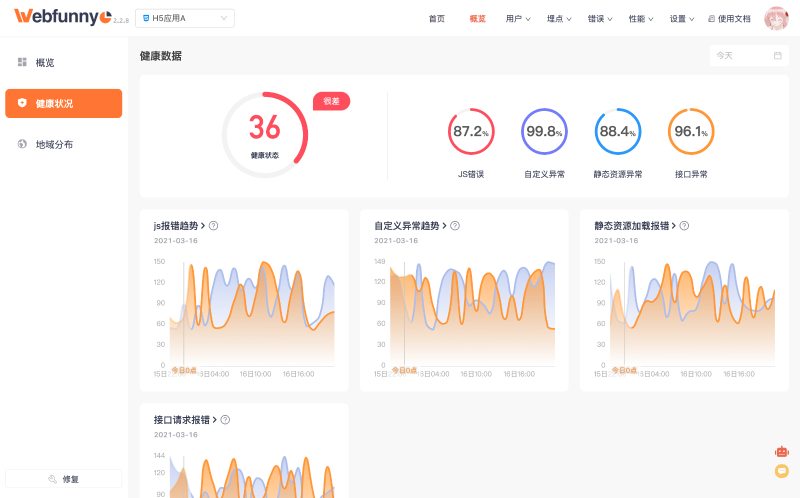Open the js报错趋势 detail link

click(x=179, y=226)
